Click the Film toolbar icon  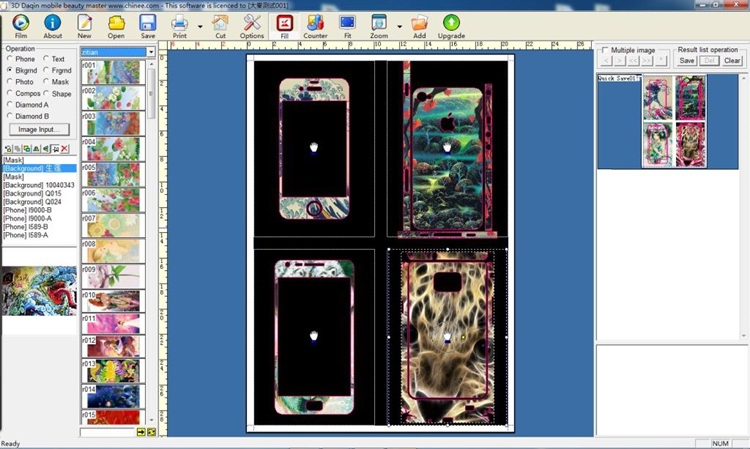click(x=20, y=24)
